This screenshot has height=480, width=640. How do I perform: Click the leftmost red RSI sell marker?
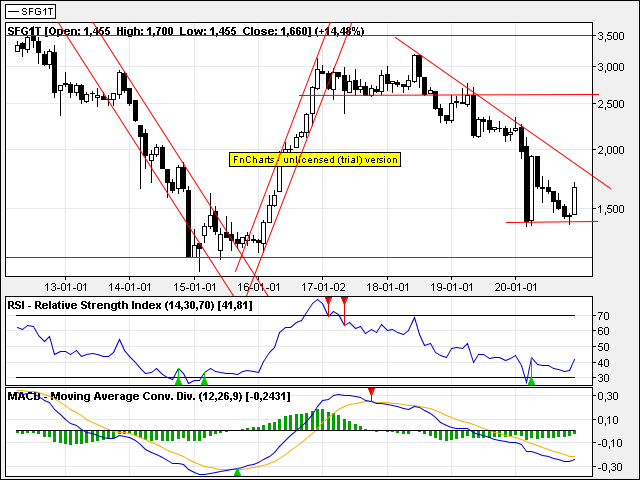[328, 301]
